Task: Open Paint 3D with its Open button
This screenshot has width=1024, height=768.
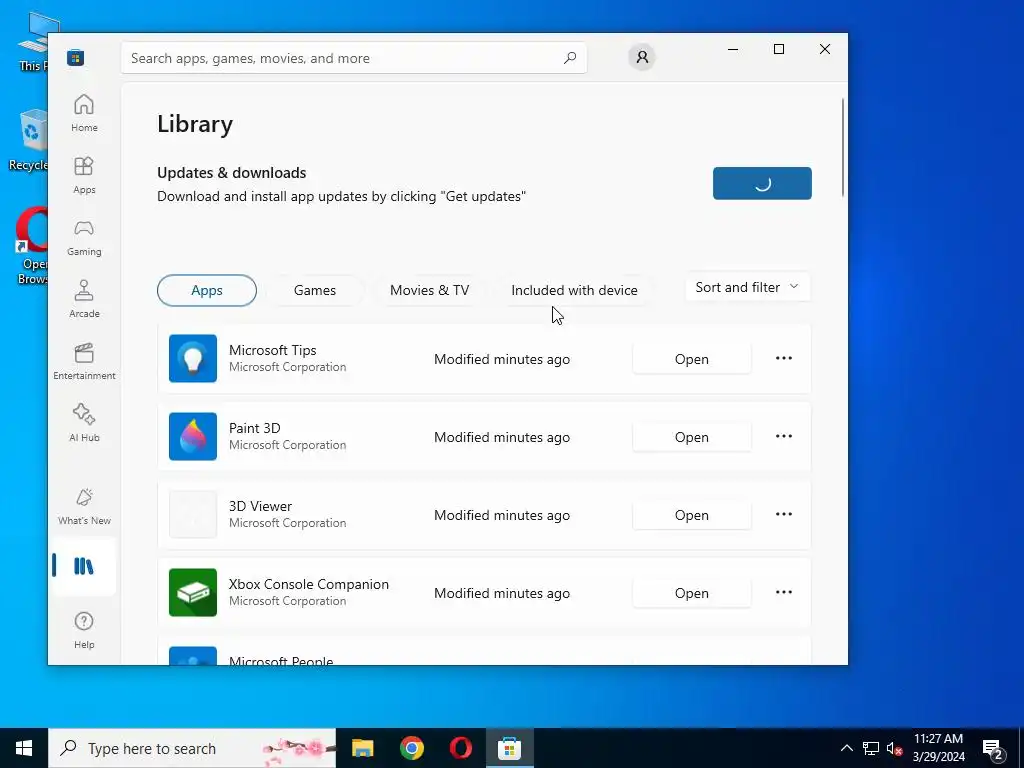Action: 692,437
